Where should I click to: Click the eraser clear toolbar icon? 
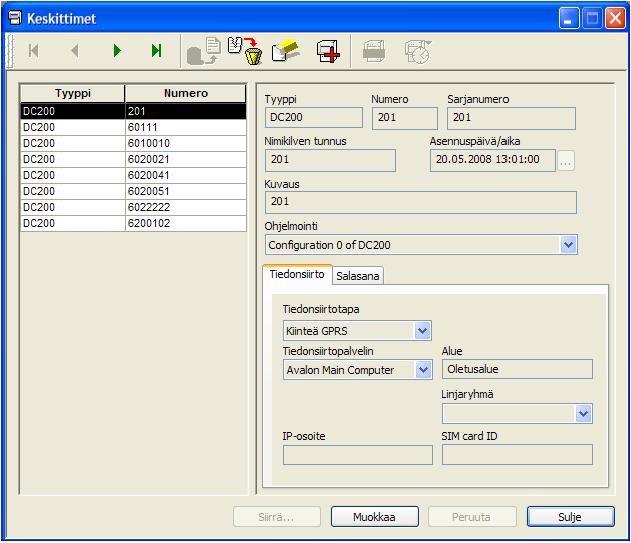pos(286,51)
